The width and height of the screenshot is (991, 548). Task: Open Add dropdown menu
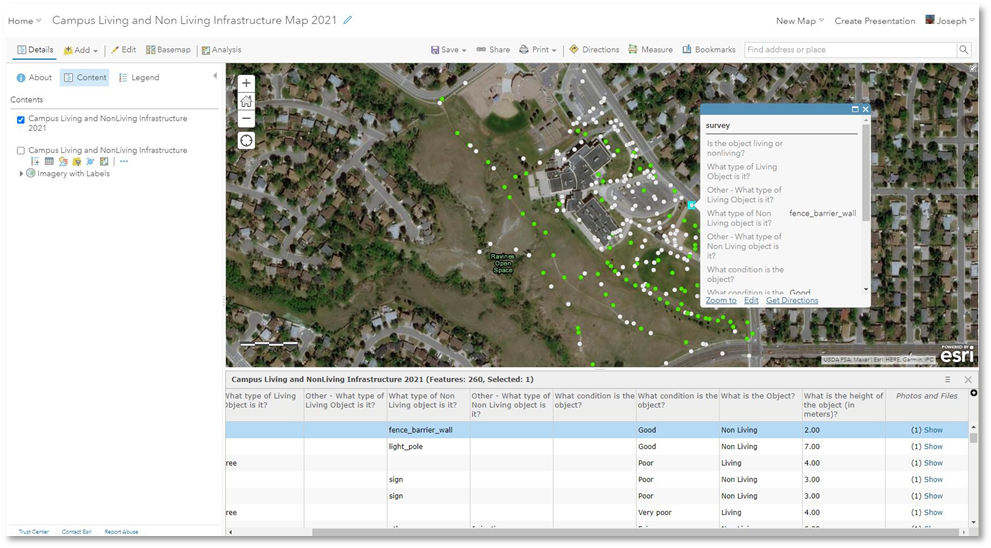click(81, 50)
